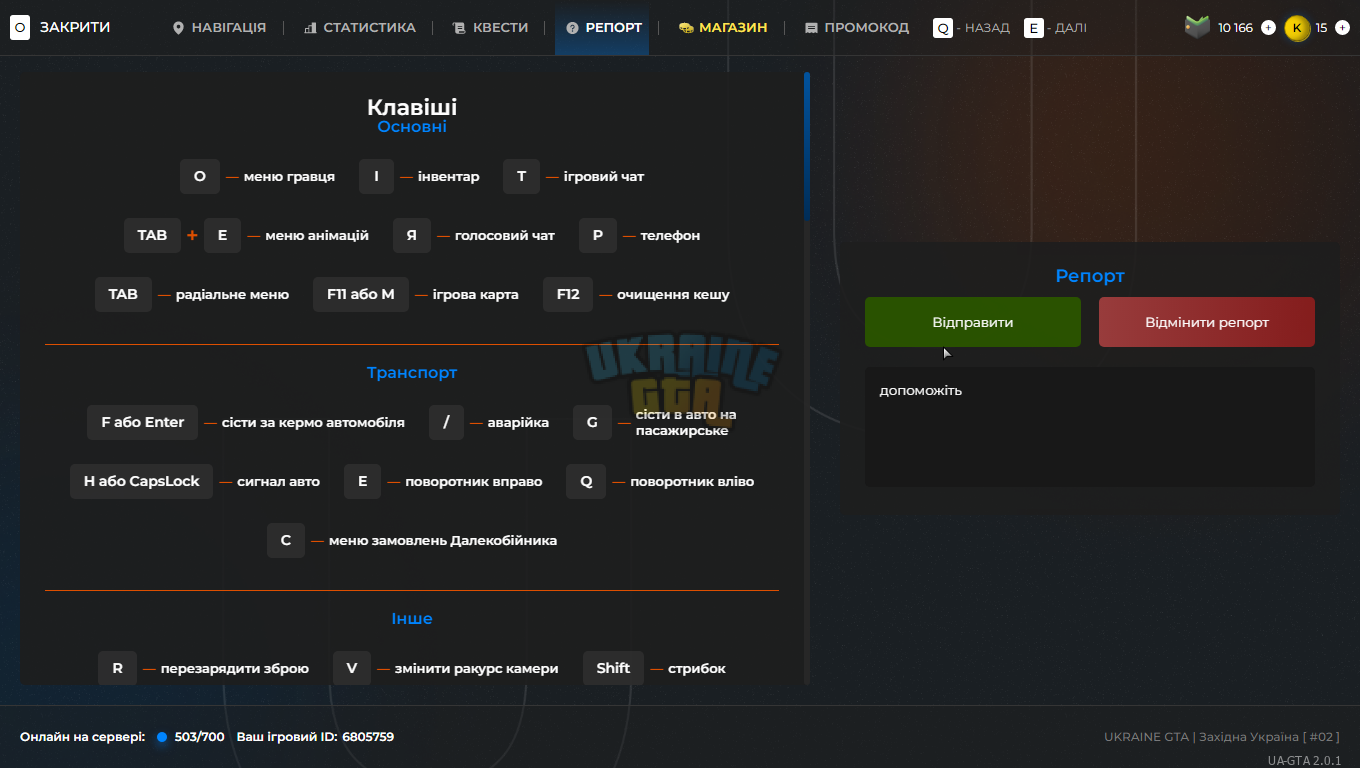Click the server name Західна Україна #02

[1269, 737]
